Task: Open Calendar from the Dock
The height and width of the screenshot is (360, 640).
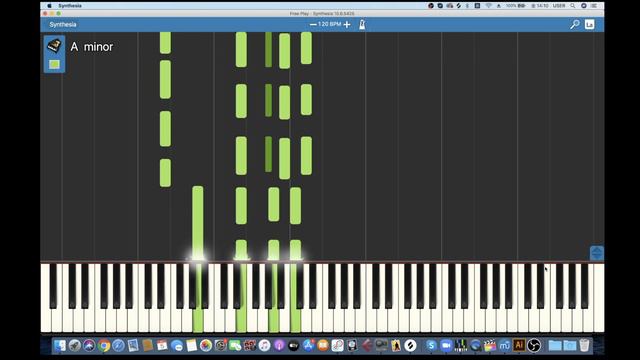Action: 162,346
